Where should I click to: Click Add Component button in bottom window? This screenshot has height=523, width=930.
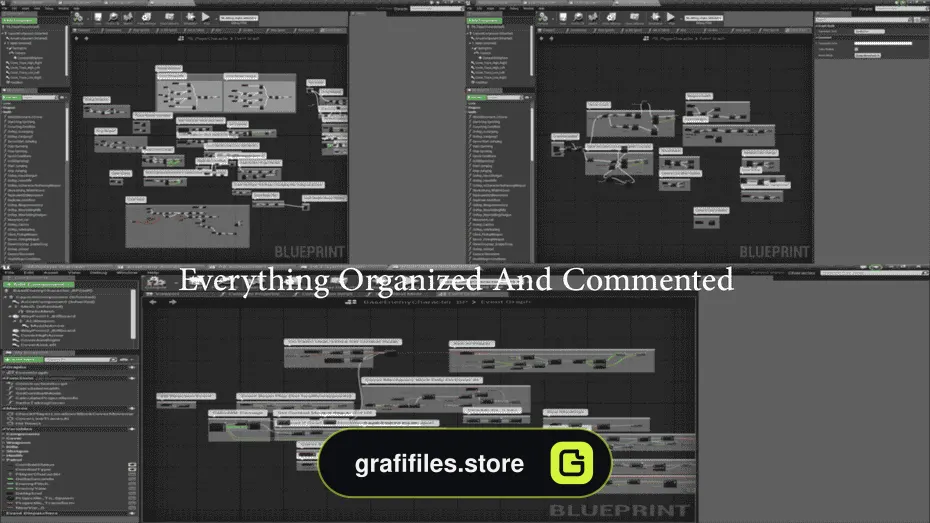coord(38,285)
